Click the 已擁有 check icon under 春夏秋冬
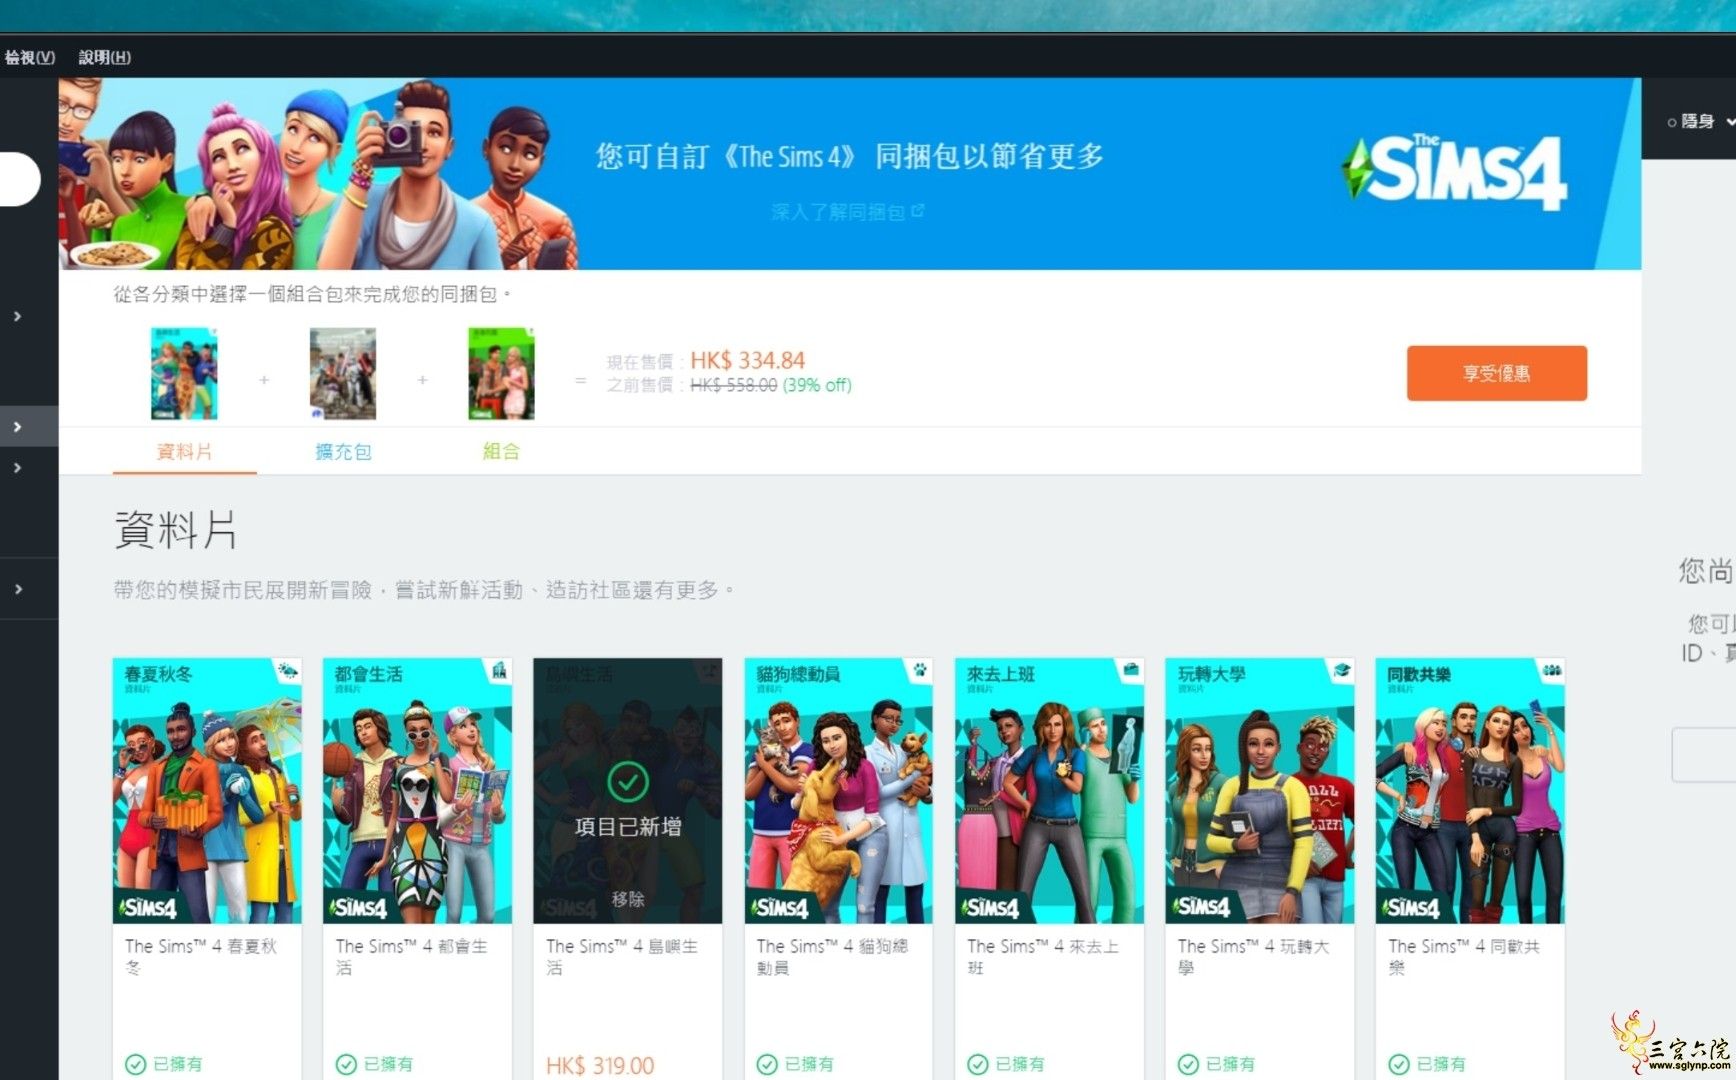 pos(135,1065)
